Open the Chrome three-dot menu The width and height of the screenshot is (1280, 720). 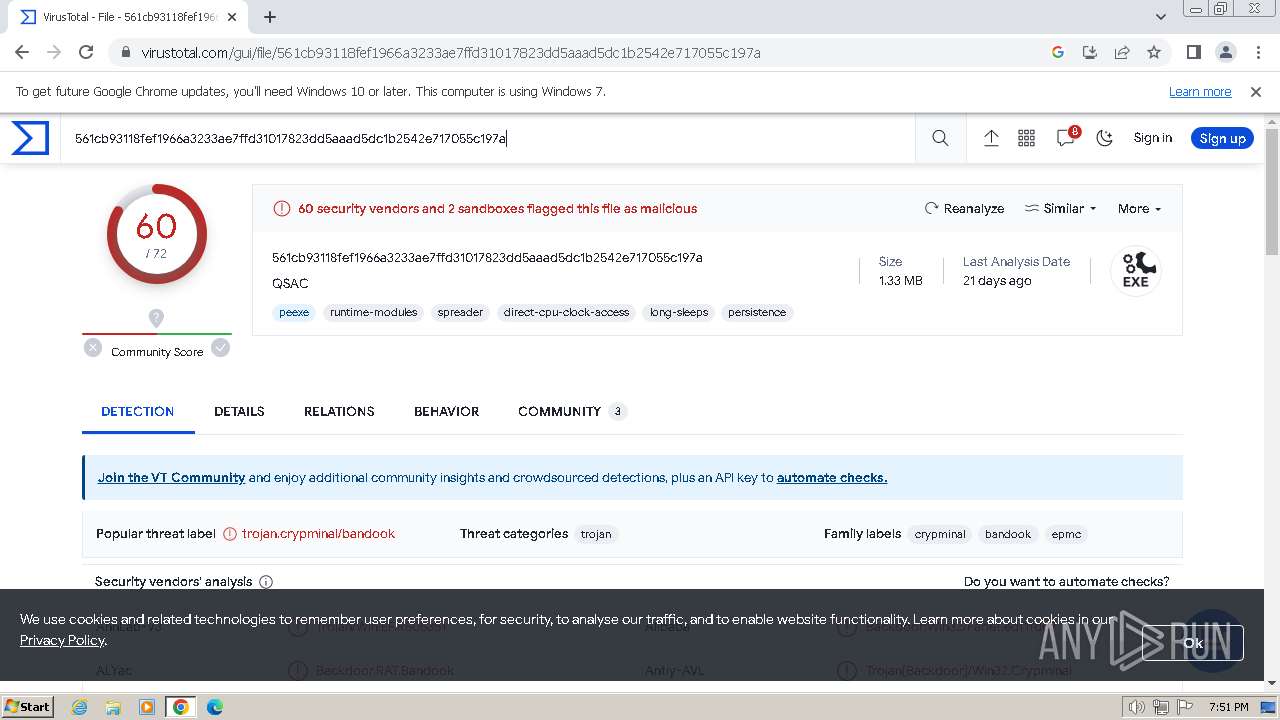[1257, 52]
